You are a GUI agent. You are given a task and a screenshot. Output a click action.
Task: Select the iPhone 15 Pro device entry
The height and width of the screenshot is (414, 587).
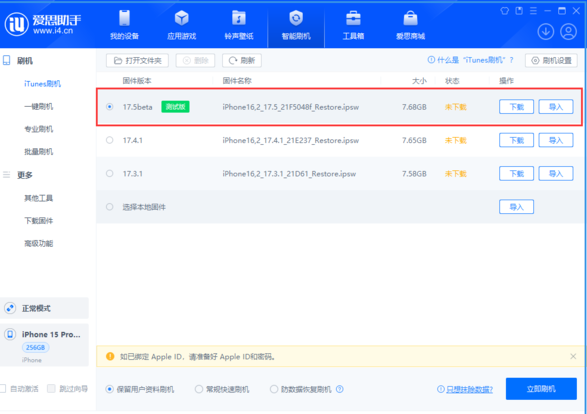[x=44, y=345]
